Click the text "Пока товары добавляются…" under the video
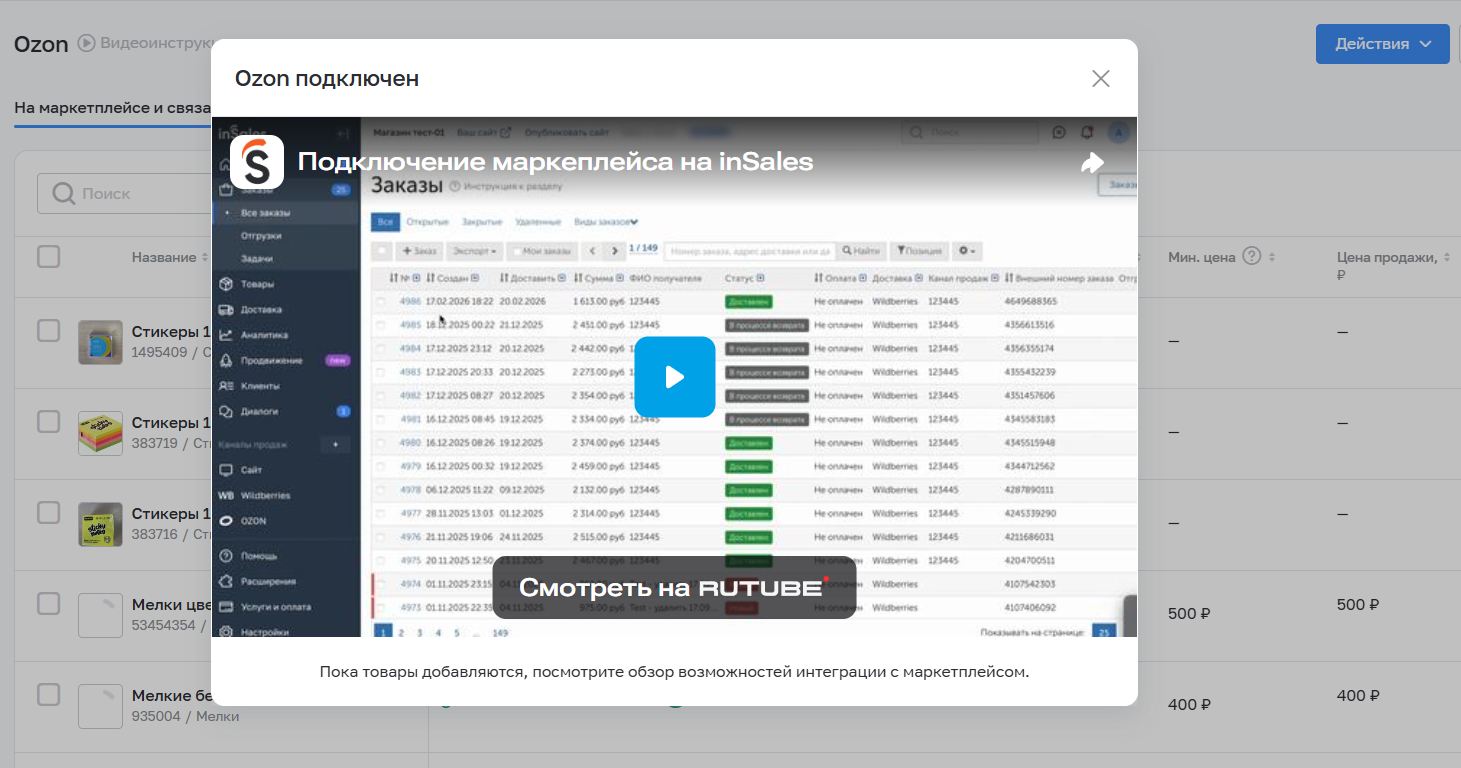1461x768 pixels. 674,672
